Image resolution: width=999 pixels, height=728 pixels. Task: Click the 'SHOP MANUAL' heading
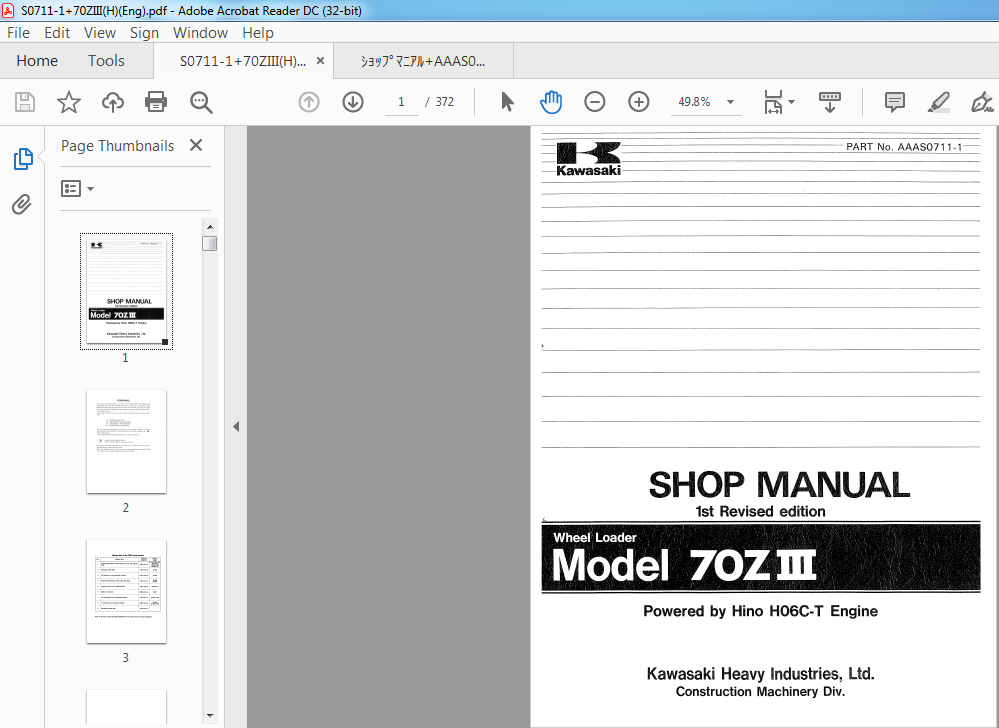[779, 485]
